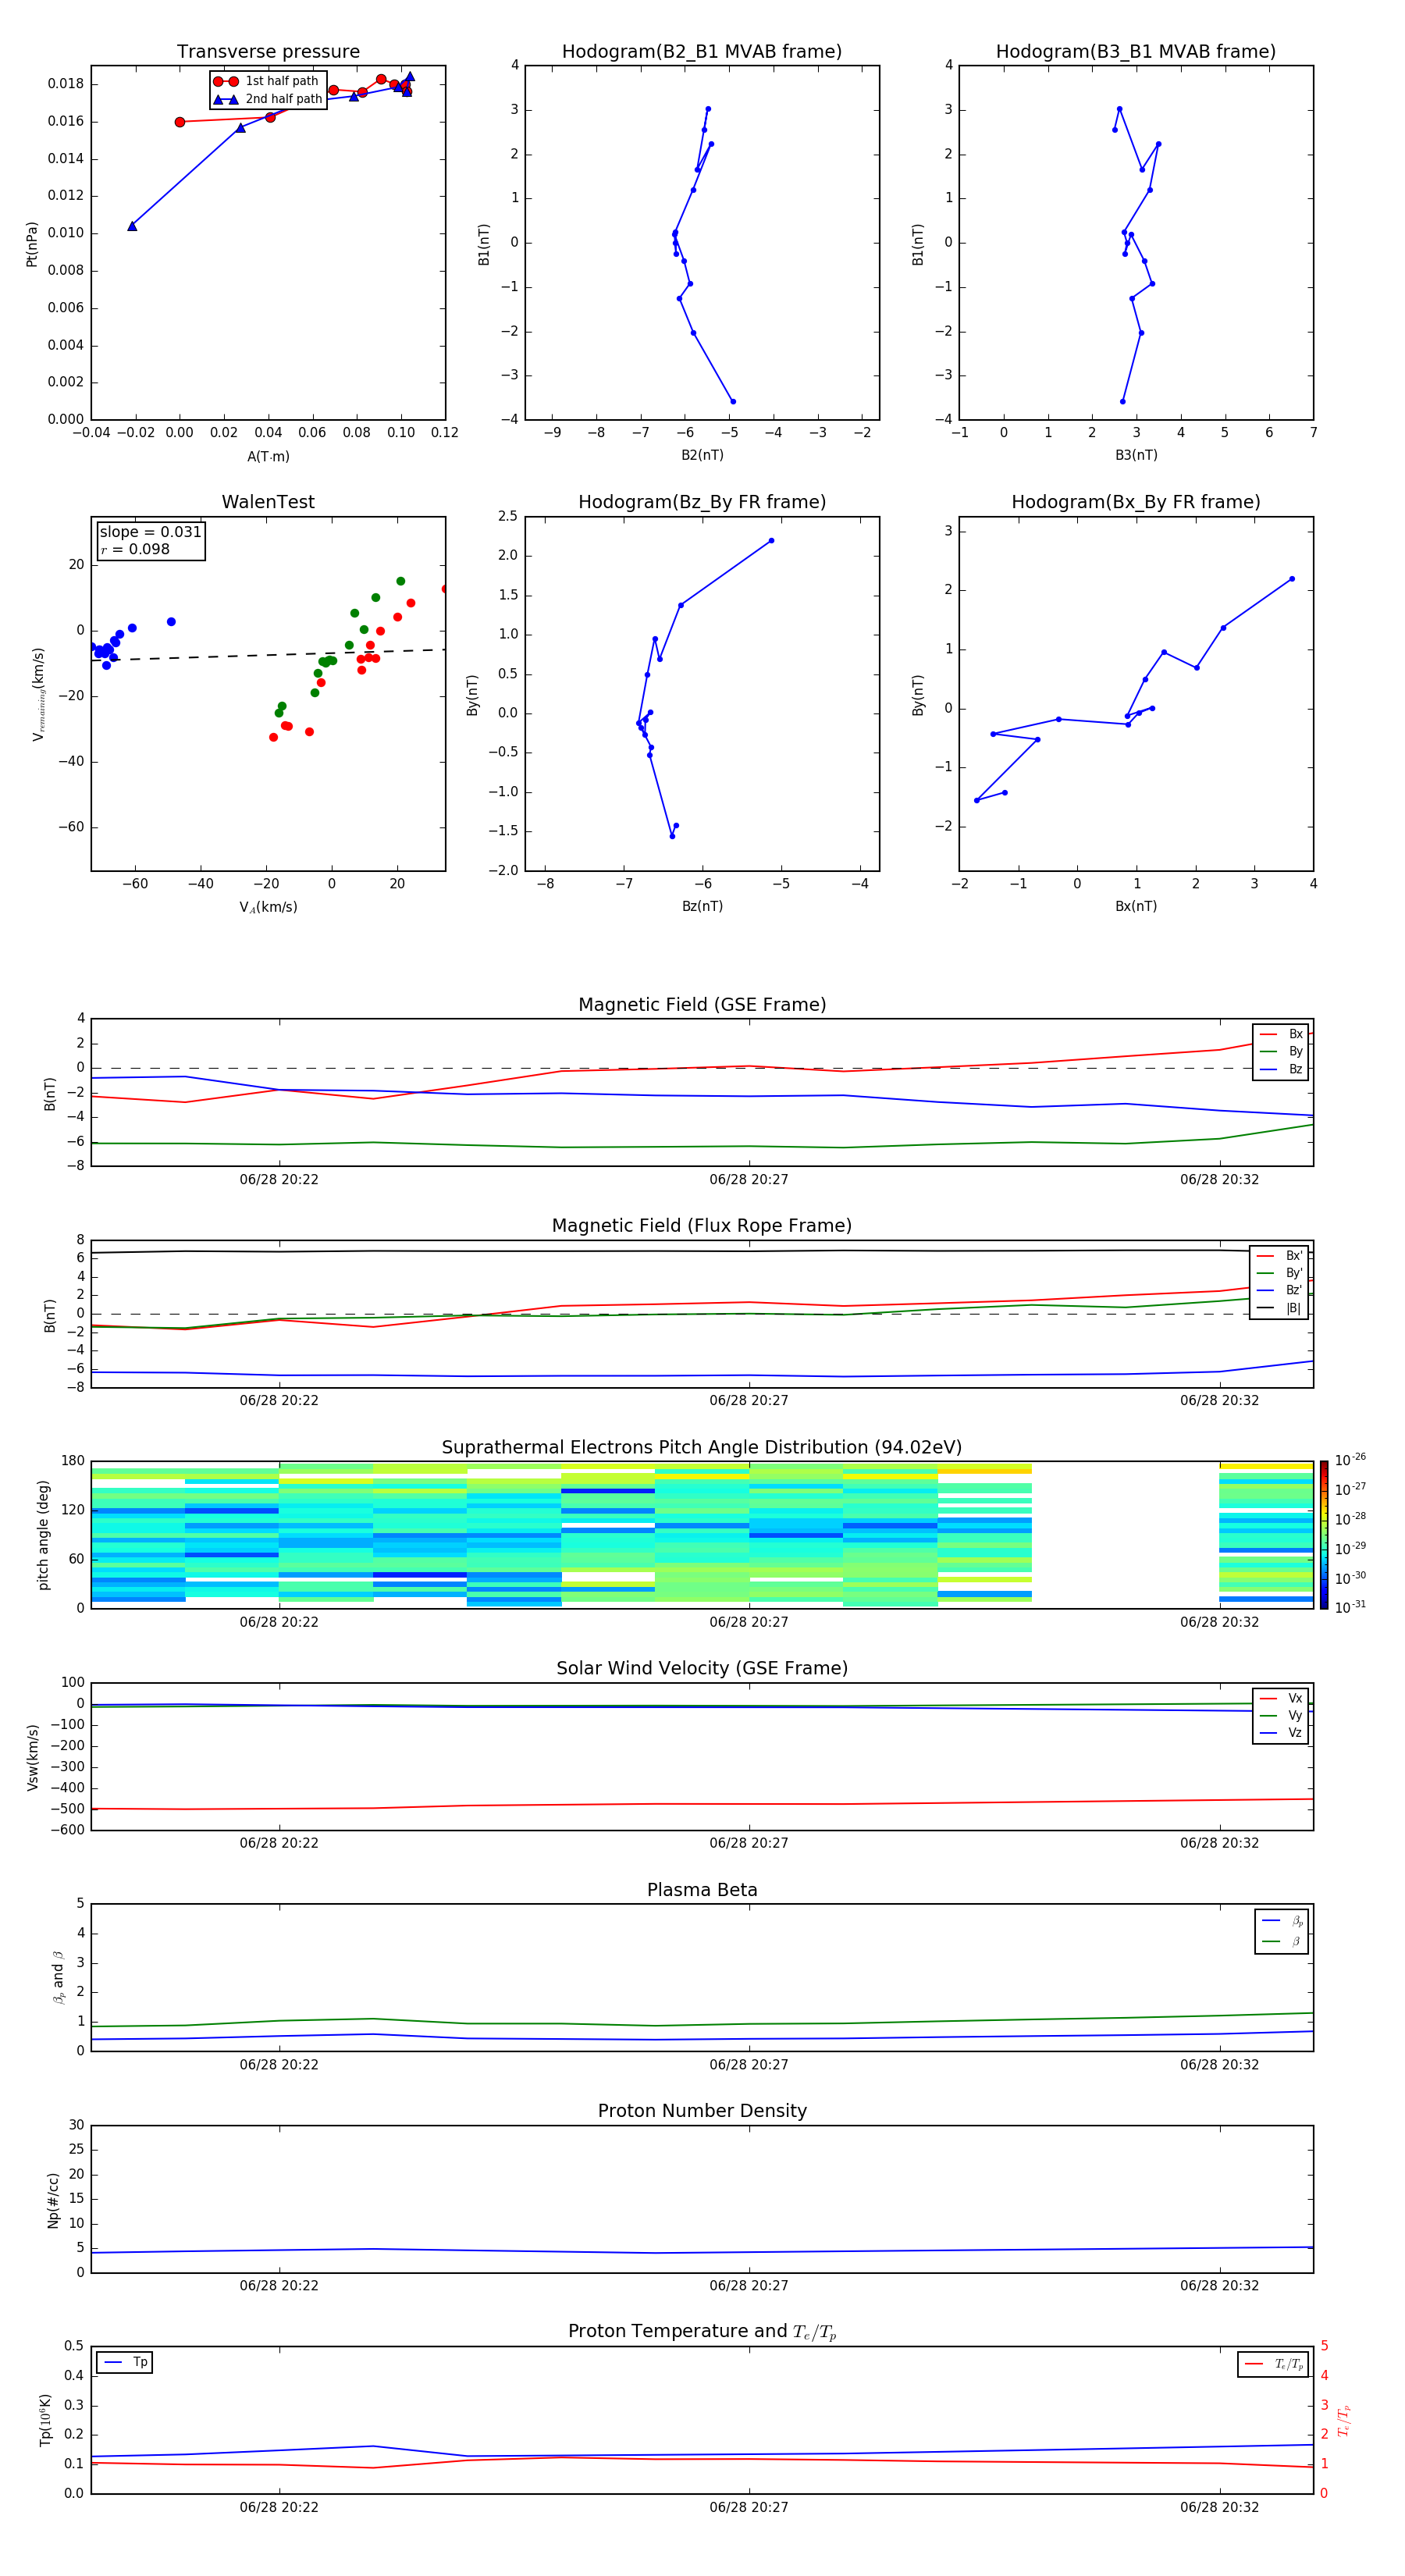Image resolution: width=1405 pixels, height=2576 pixels.
Task: Click the 'By' legend entry in GSE panel
Action: pyautogui.click(x=1282, y=1051)
